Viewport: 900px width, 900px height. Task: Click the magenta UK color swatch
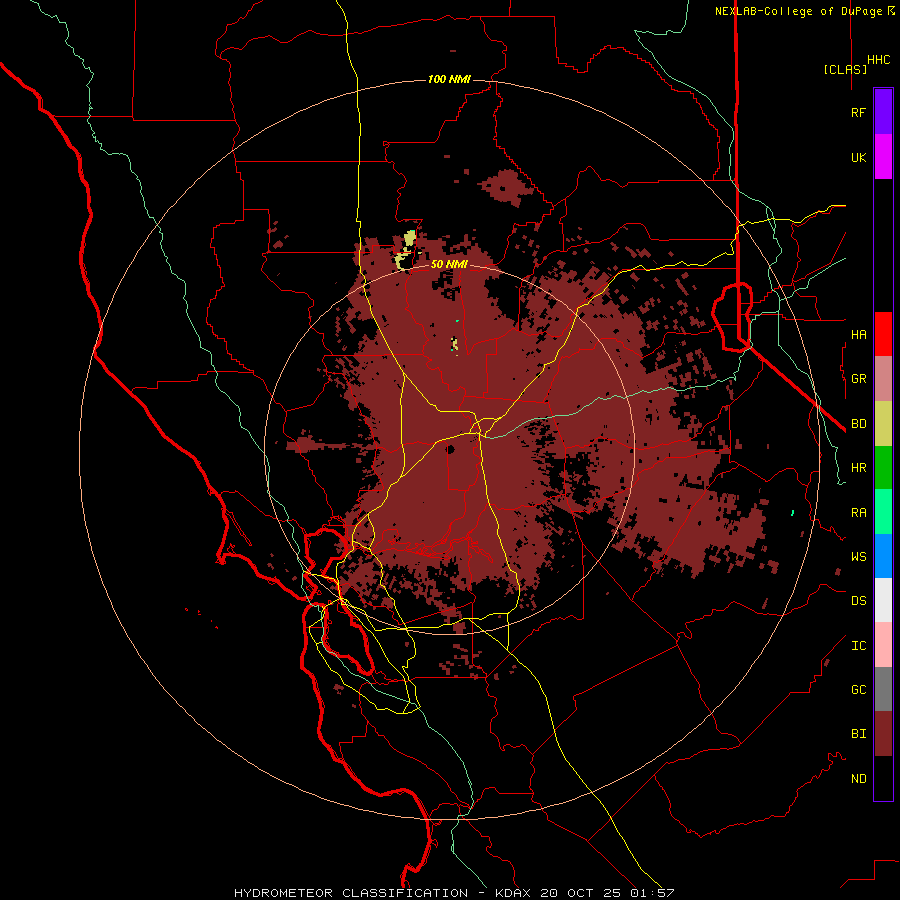coord(883,156)
